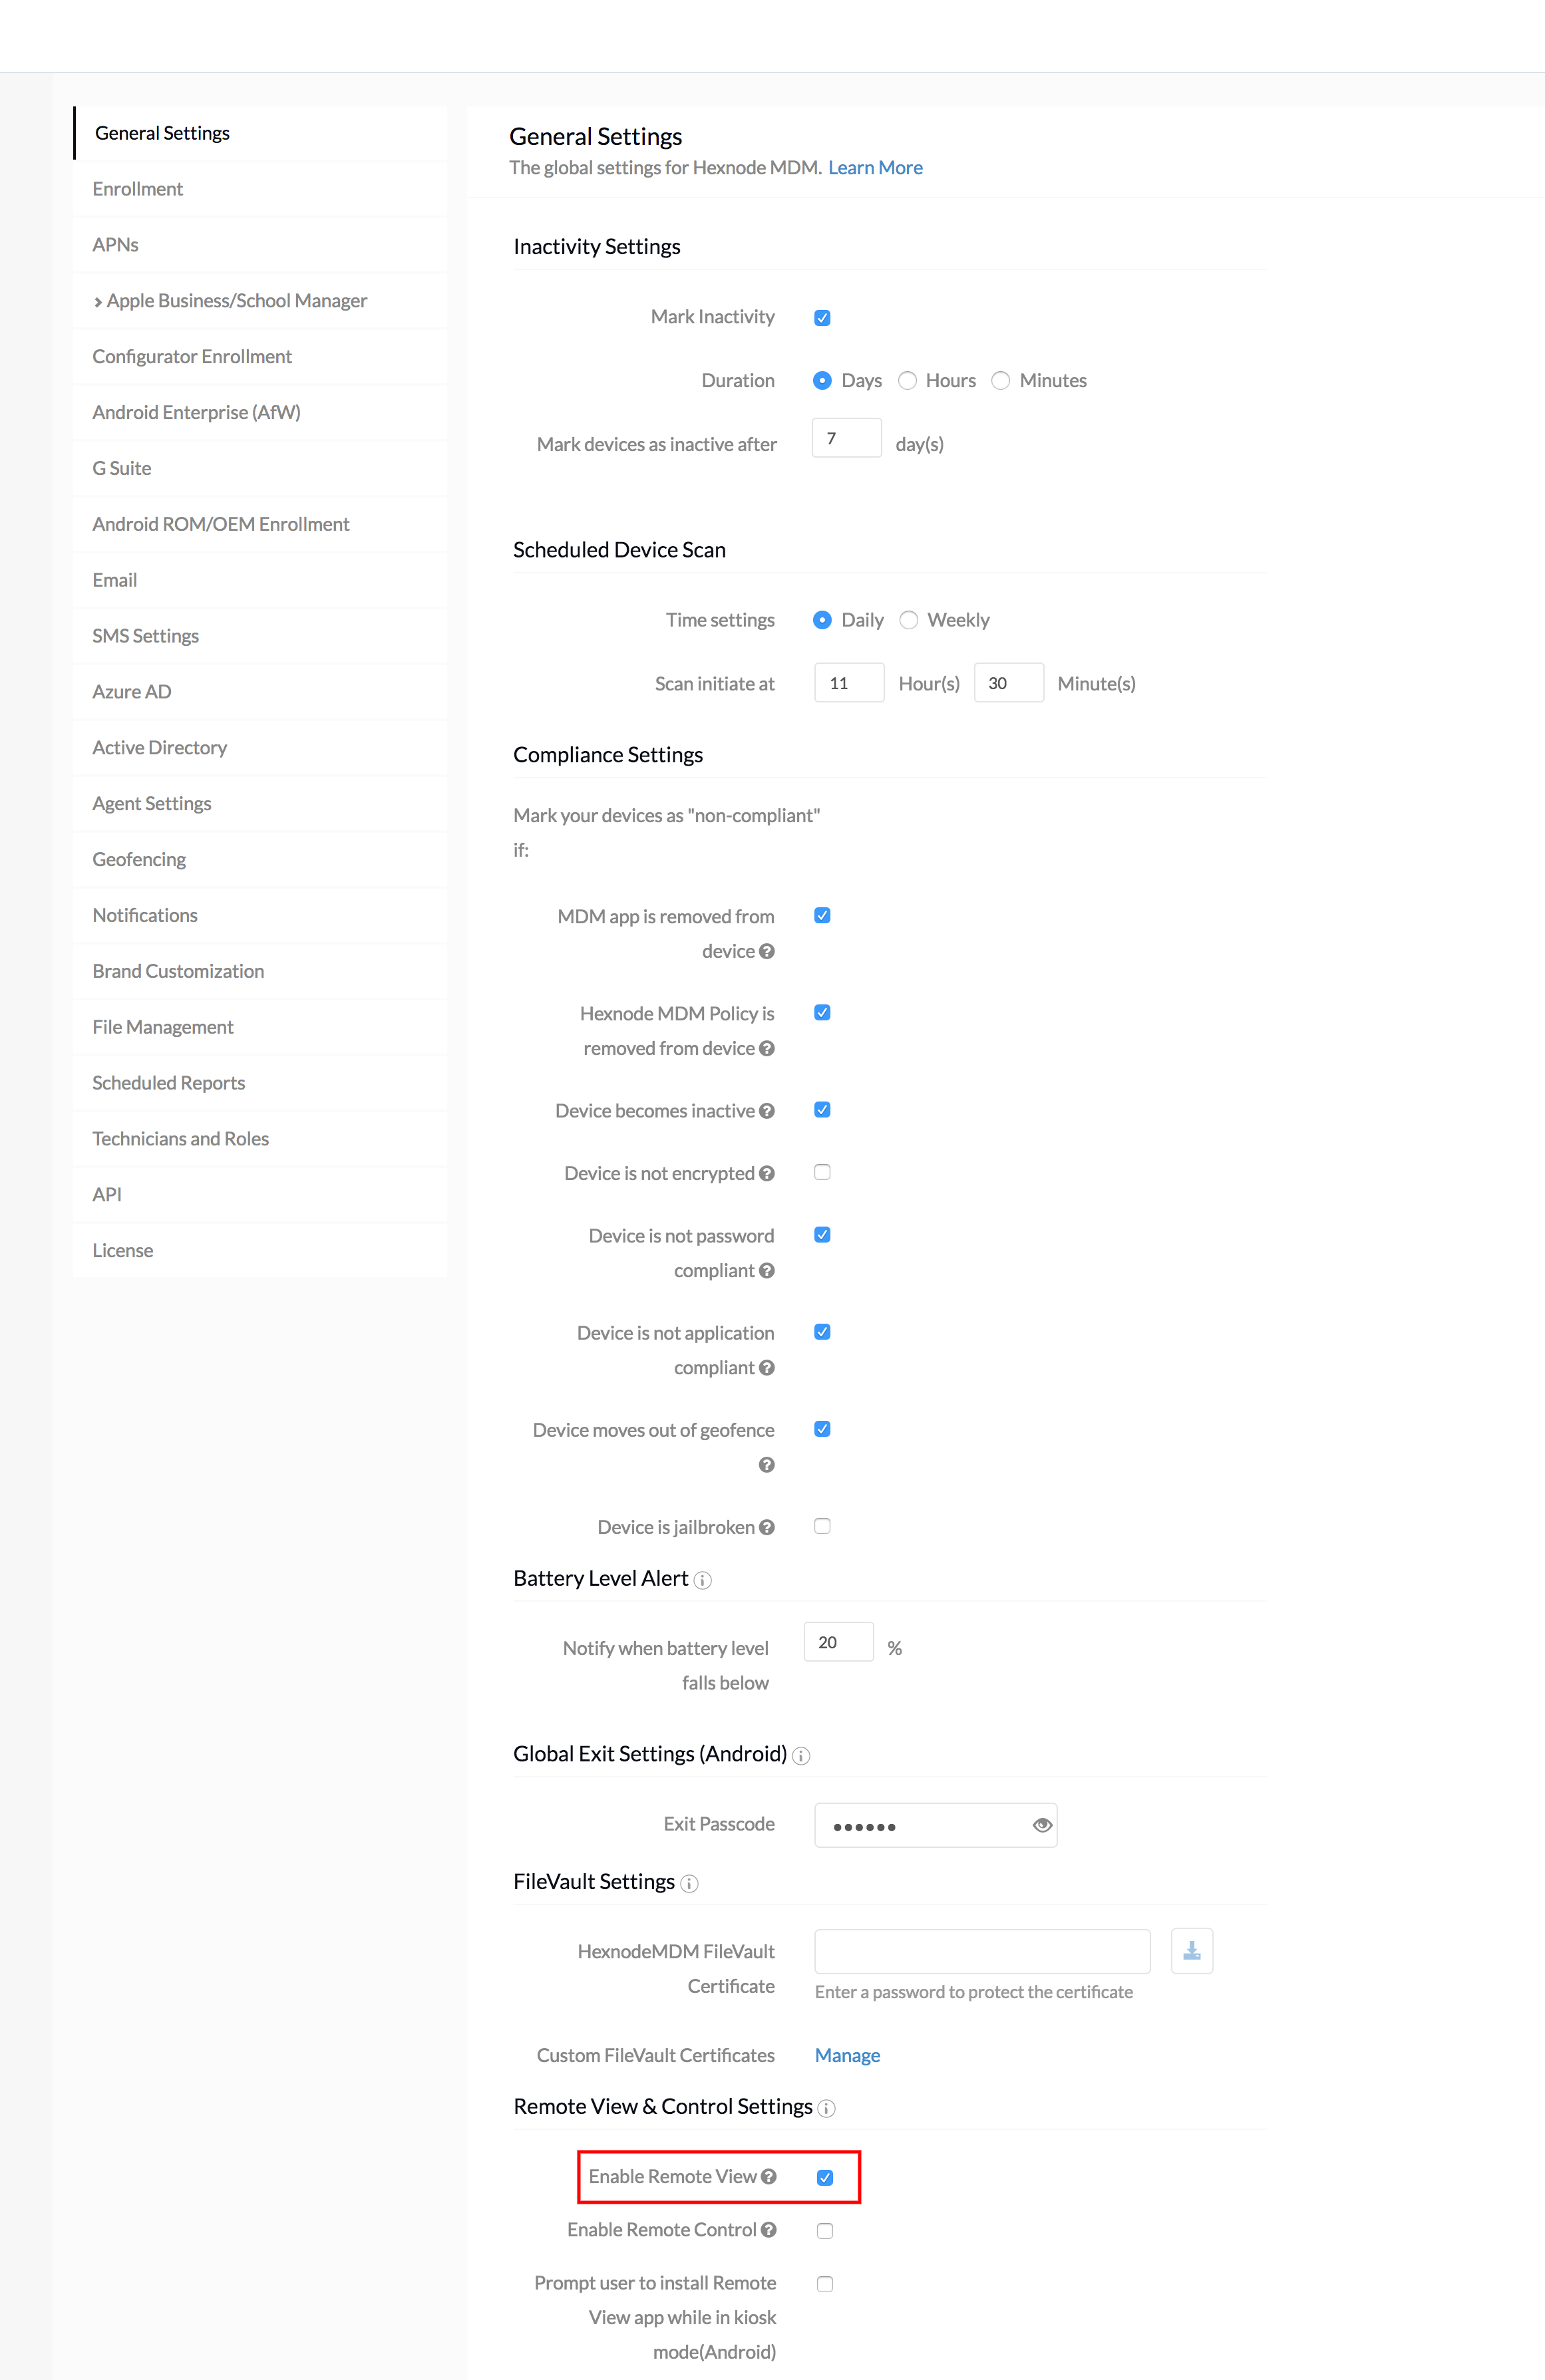Screen dimensions: 1545x2380
Task: Open the Learn More link
Action: click(x=875, y=168)
